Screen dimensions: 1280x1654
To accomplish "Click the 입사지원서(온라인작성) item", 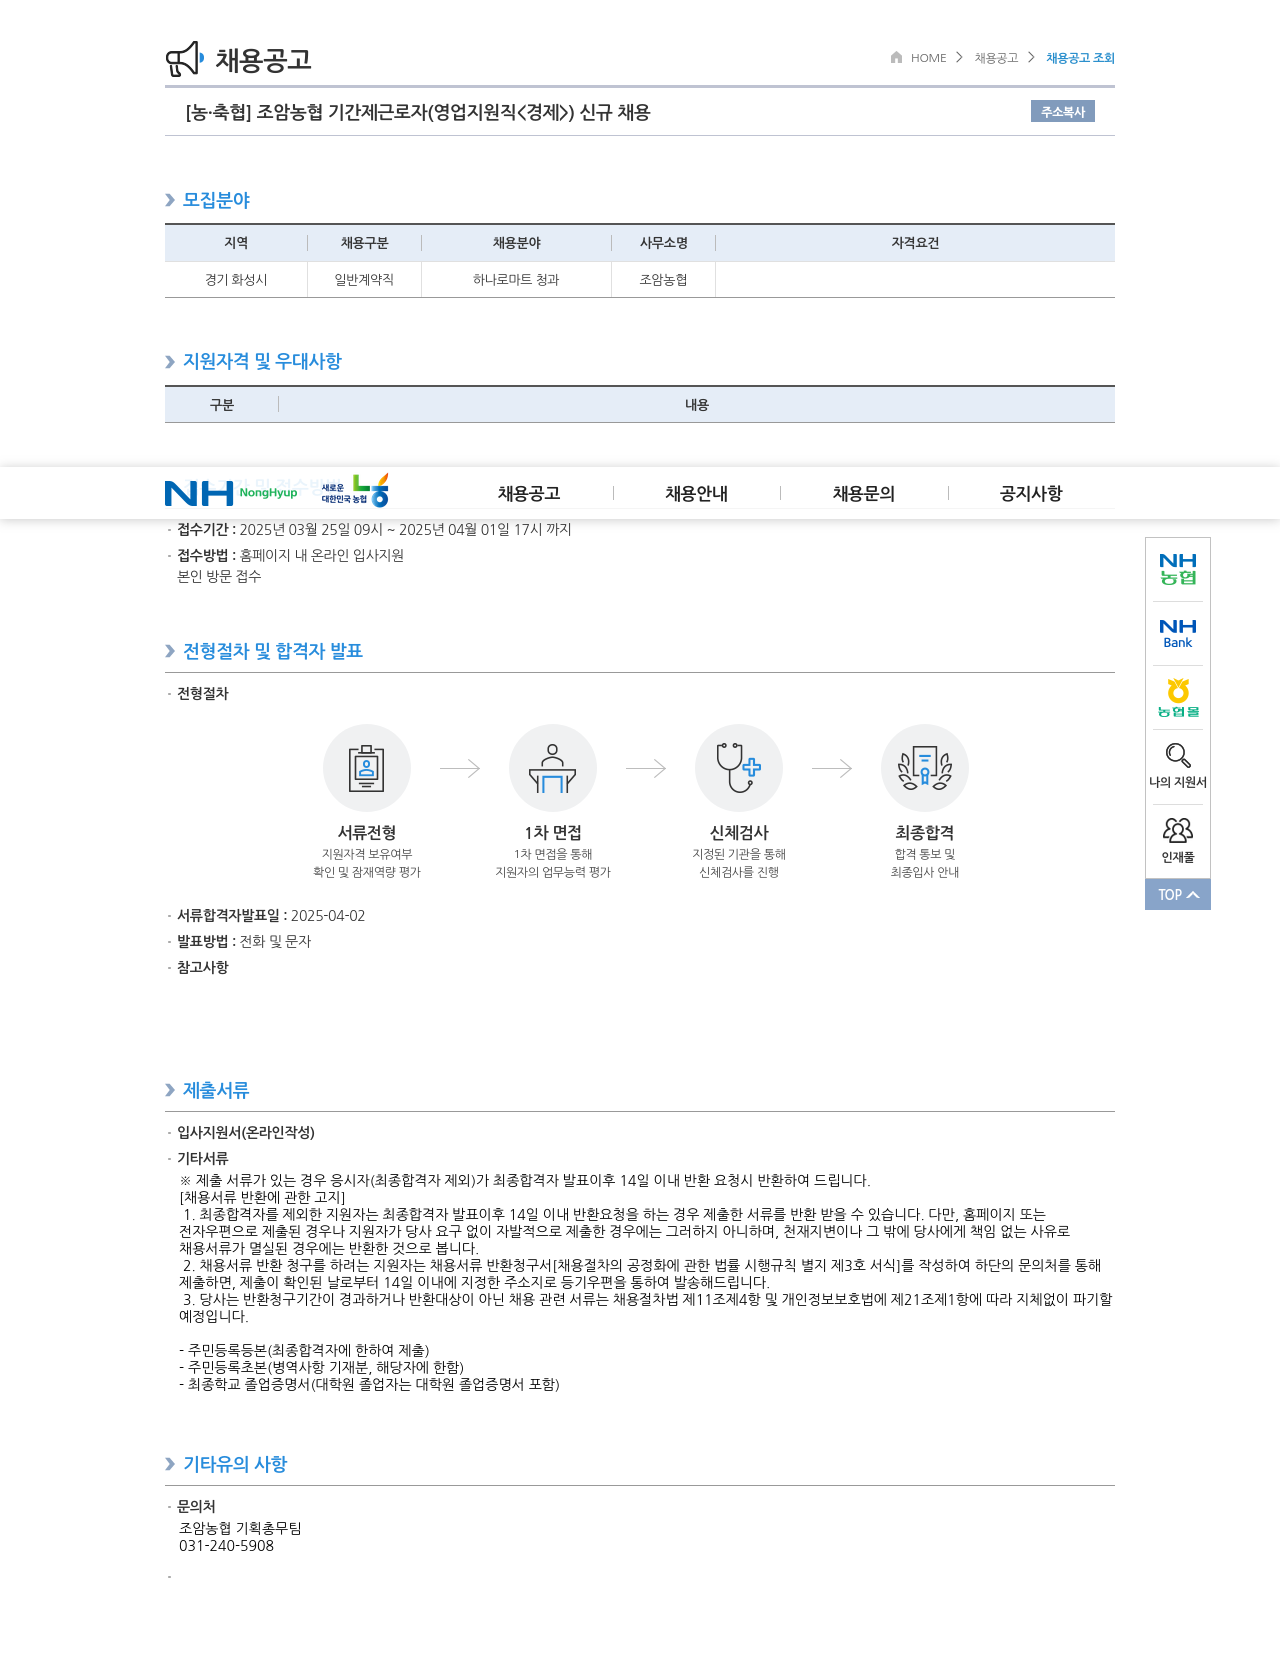I will click(x=246, y=1133).
